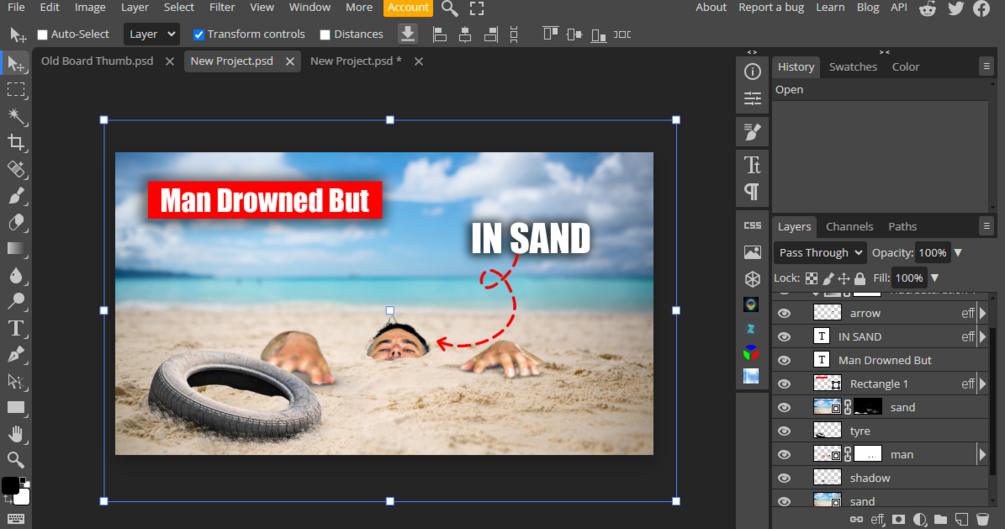The width and height of the screenshot is (1005, 529).
Task: Click the Account button
Action: tap(408, 7)
